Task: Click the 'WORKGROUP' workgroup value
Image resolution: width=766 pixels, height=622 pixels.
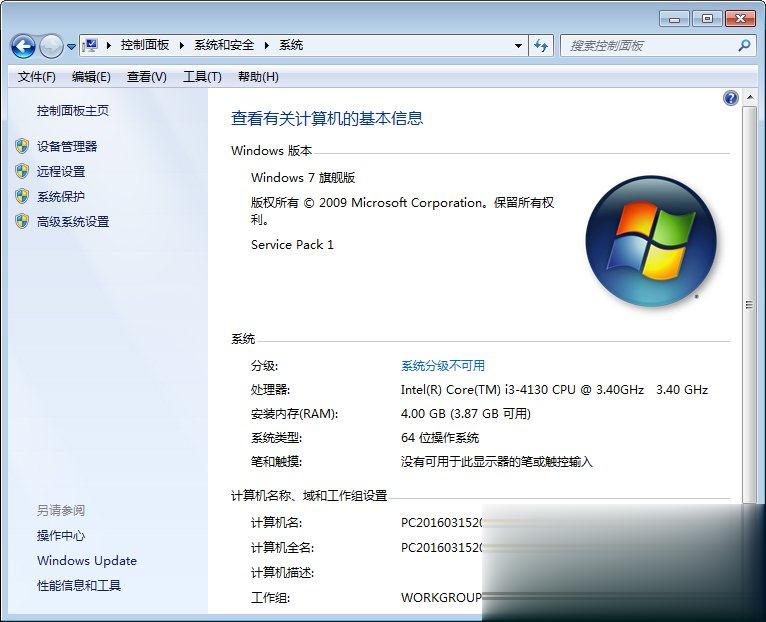Action: pos(441,598)
